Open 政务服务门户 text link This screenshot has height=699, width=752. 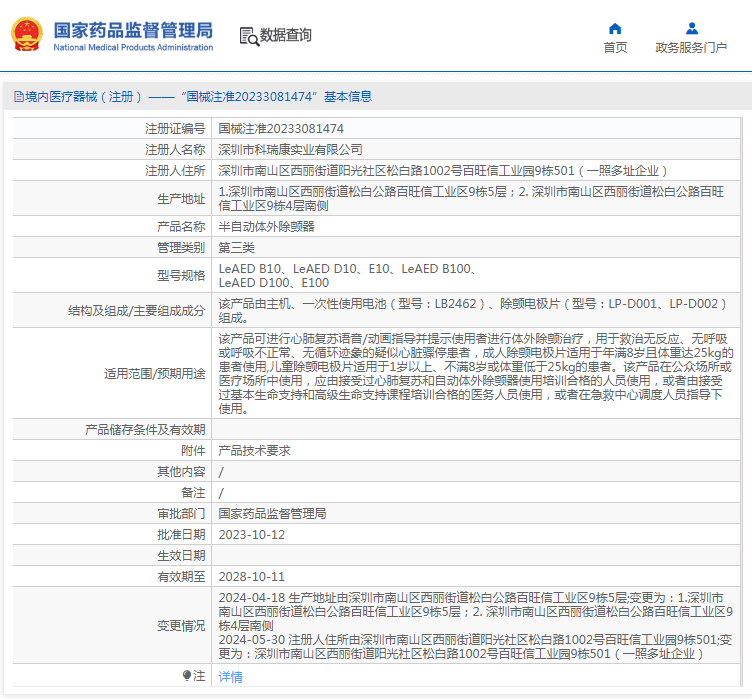coord(691,47)
